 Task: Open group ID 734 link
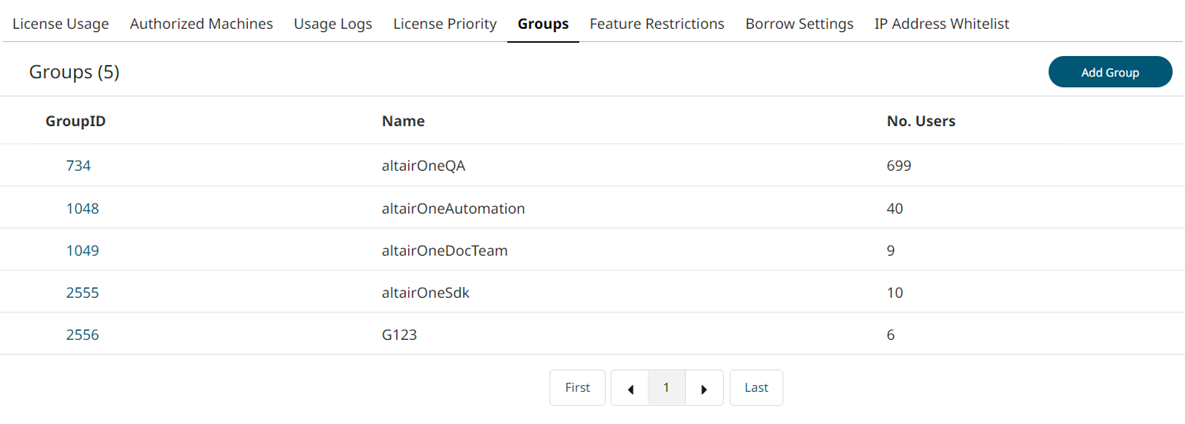pos(78,166)
